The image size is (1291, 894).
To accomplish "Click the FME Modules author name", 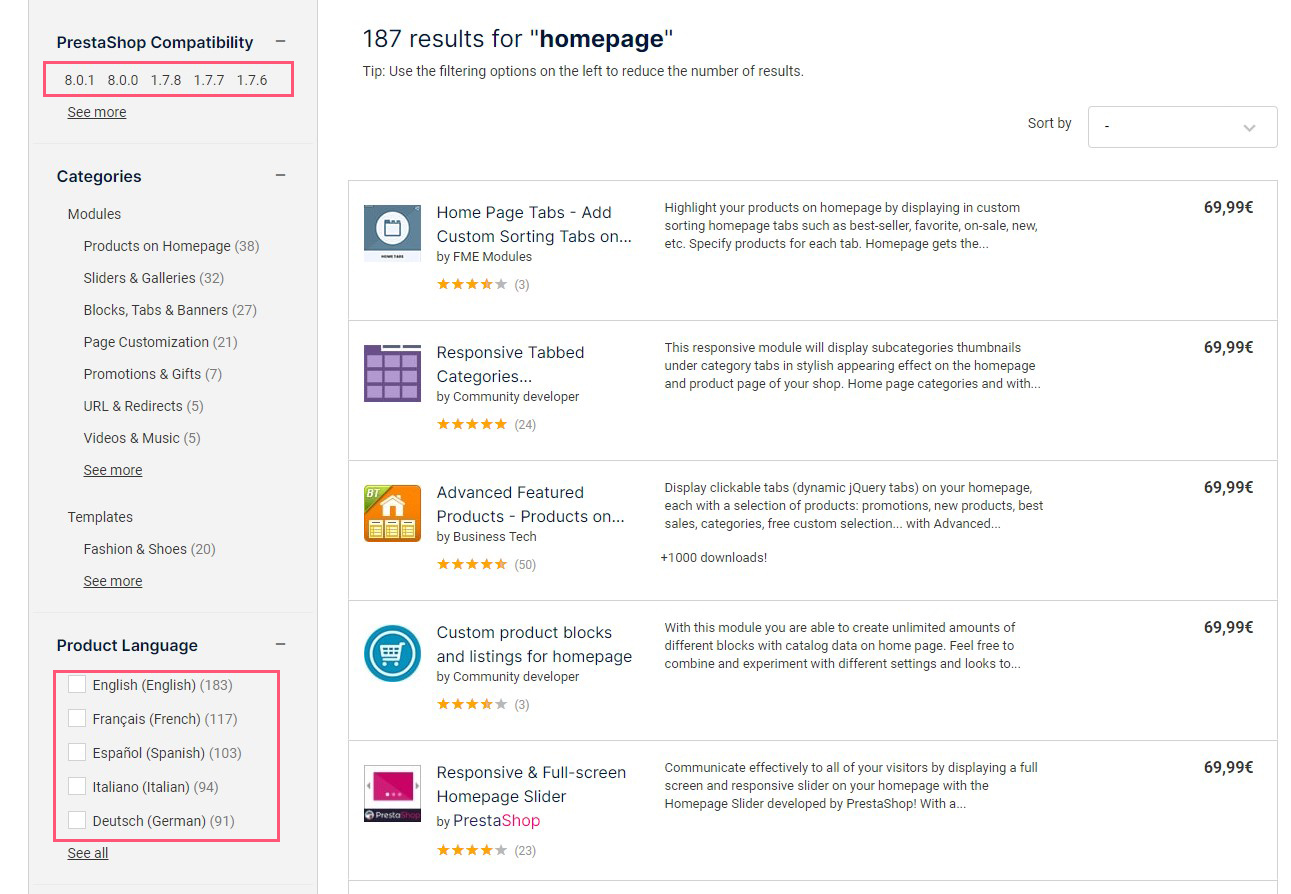I will (x=492, y=257).
